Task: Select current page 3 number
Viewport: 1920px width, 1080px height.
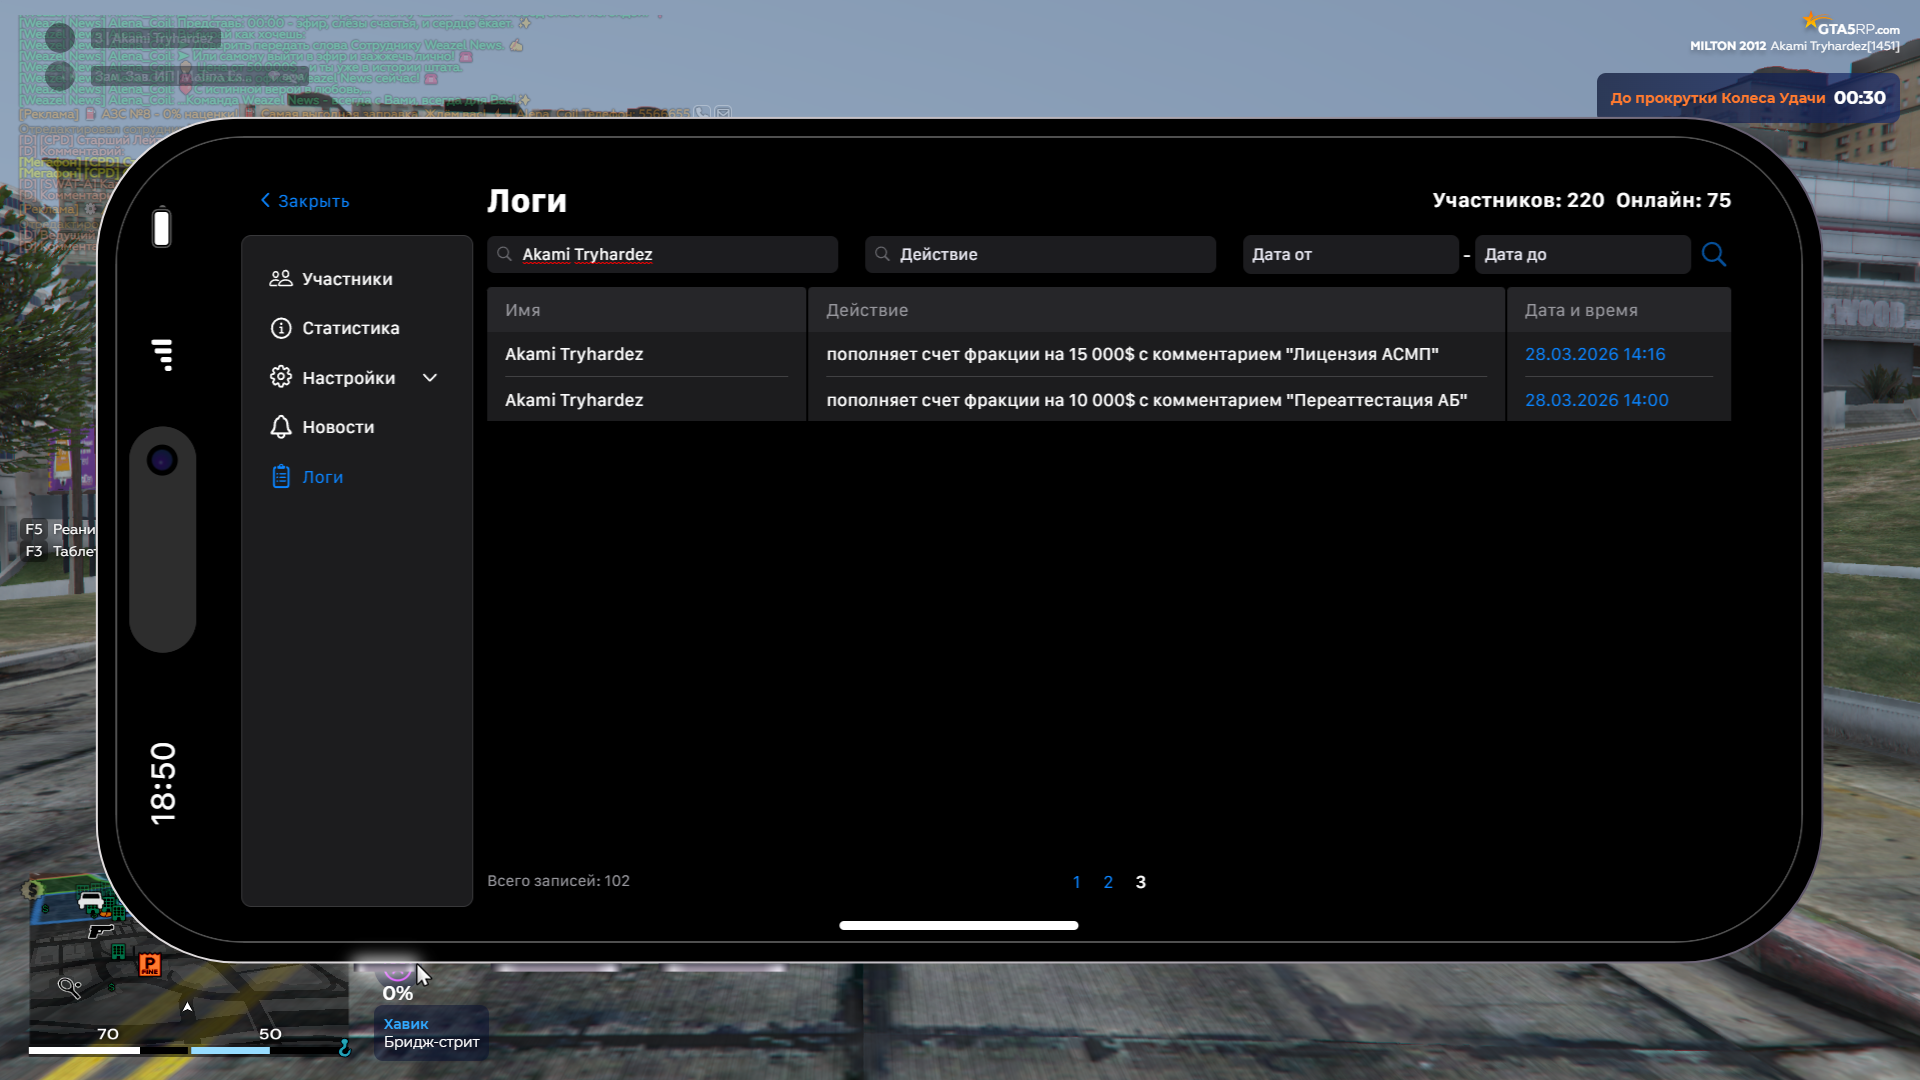Action: 1141,882
